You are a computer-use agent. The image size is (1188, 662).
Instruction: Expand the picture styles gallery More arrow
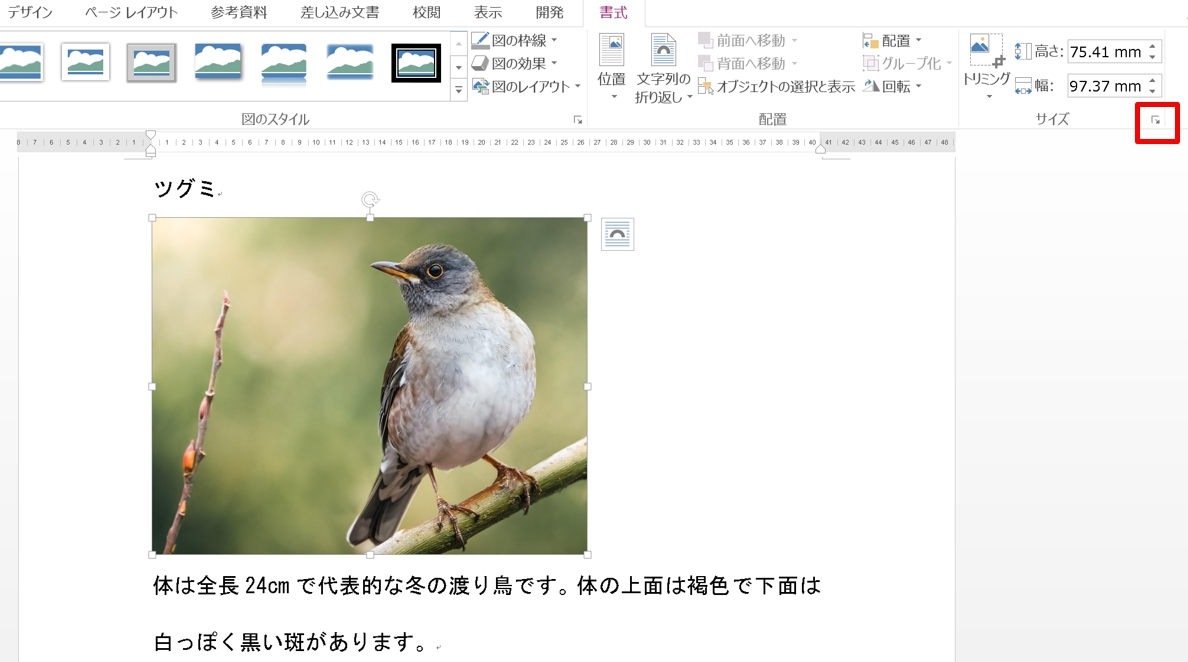459,89
